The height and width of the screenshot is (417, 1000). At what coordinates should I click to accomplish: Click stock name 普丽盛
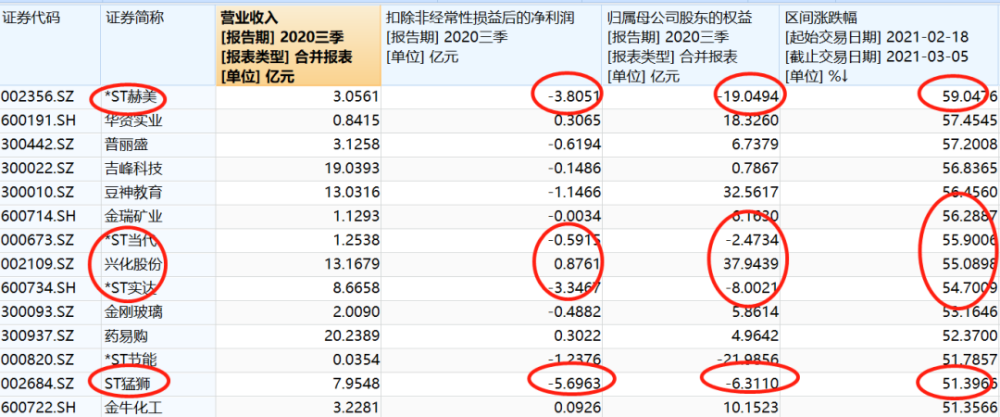pos(127,145)
